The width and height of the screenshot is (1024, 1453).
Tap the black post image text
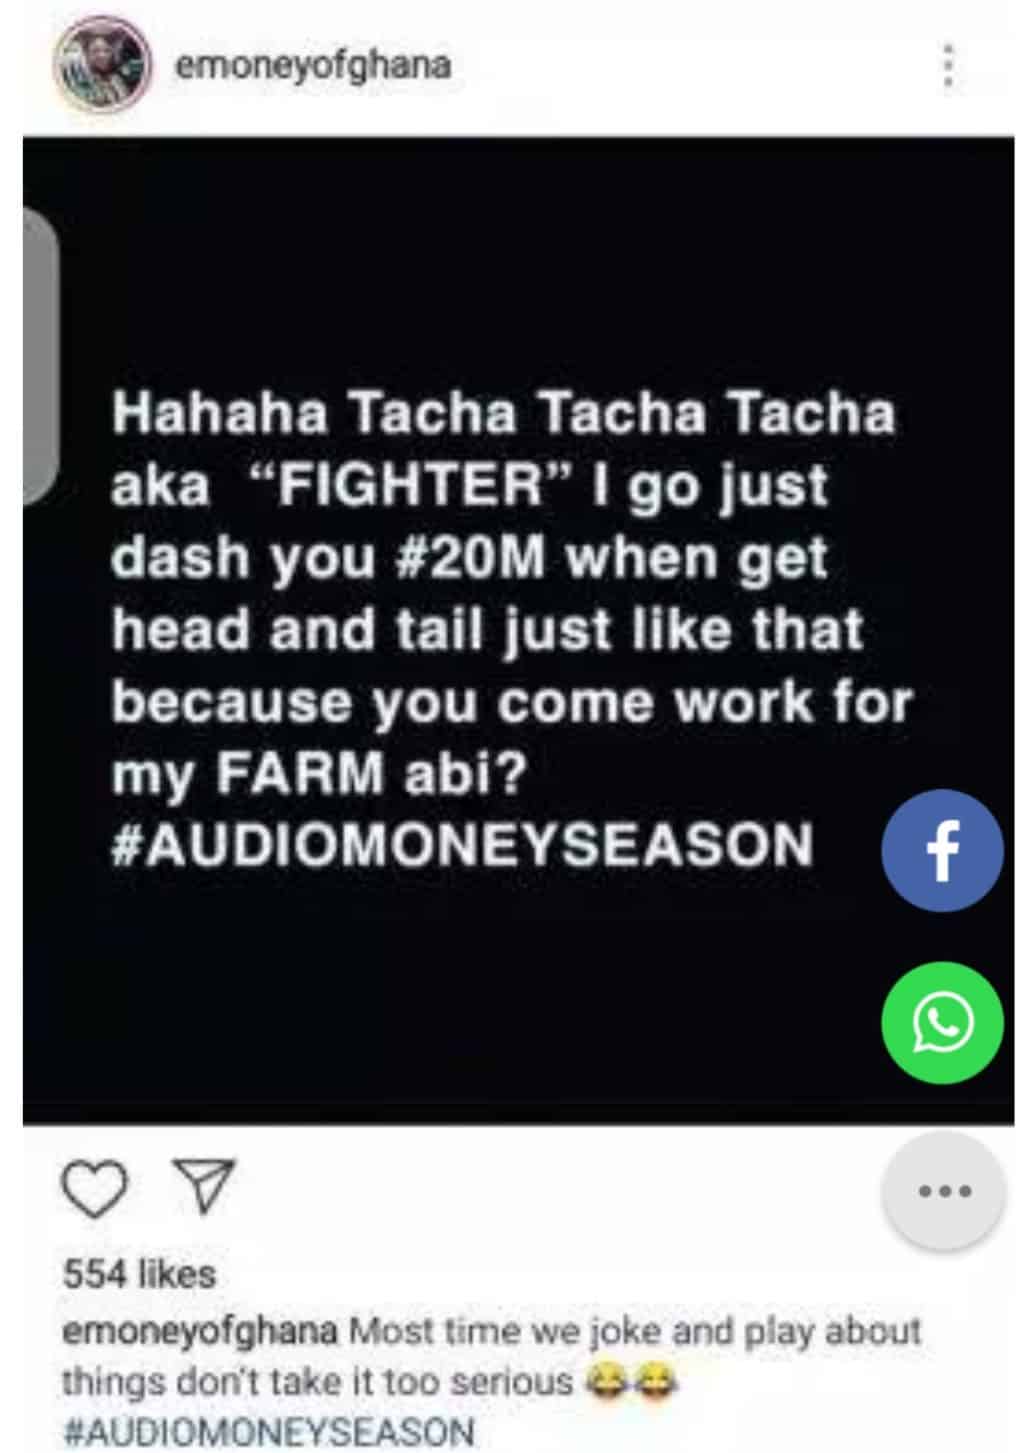tap(518, 630)
